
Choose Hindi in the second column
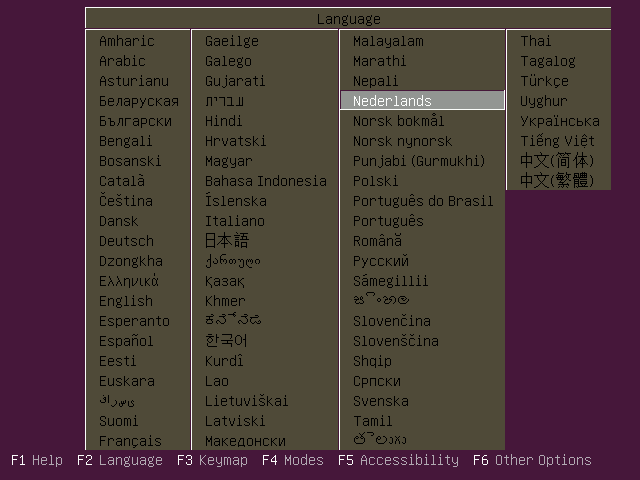click(224, 121)
